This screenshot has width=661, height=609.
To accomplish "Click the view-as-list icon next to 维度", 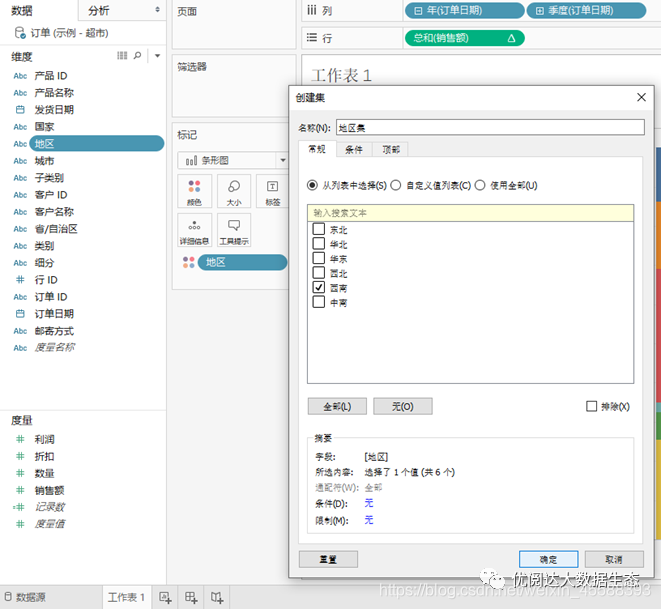I will (122, 56).
